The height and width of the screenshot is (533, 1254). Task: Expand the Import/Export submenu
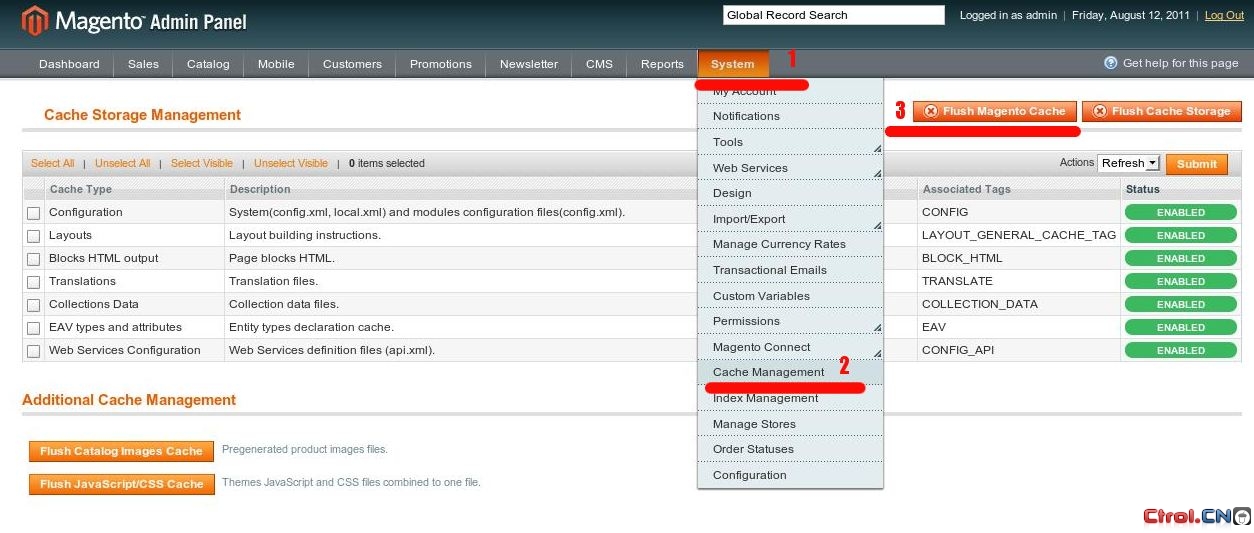790,219
